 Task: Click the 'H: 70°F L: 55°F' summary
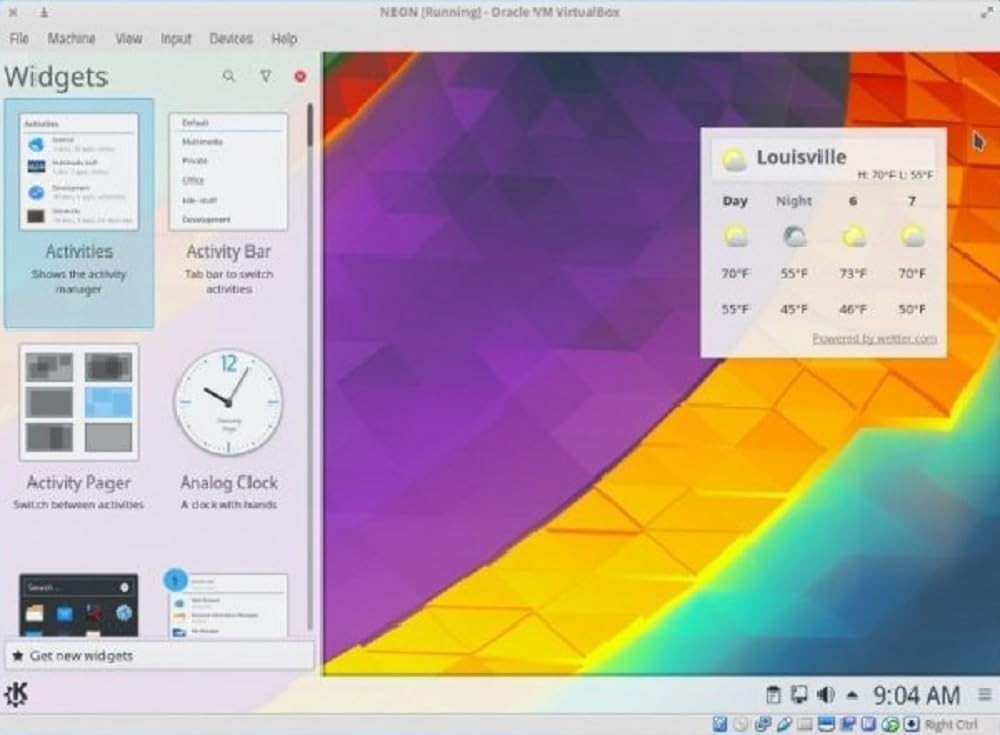[895, 175]
